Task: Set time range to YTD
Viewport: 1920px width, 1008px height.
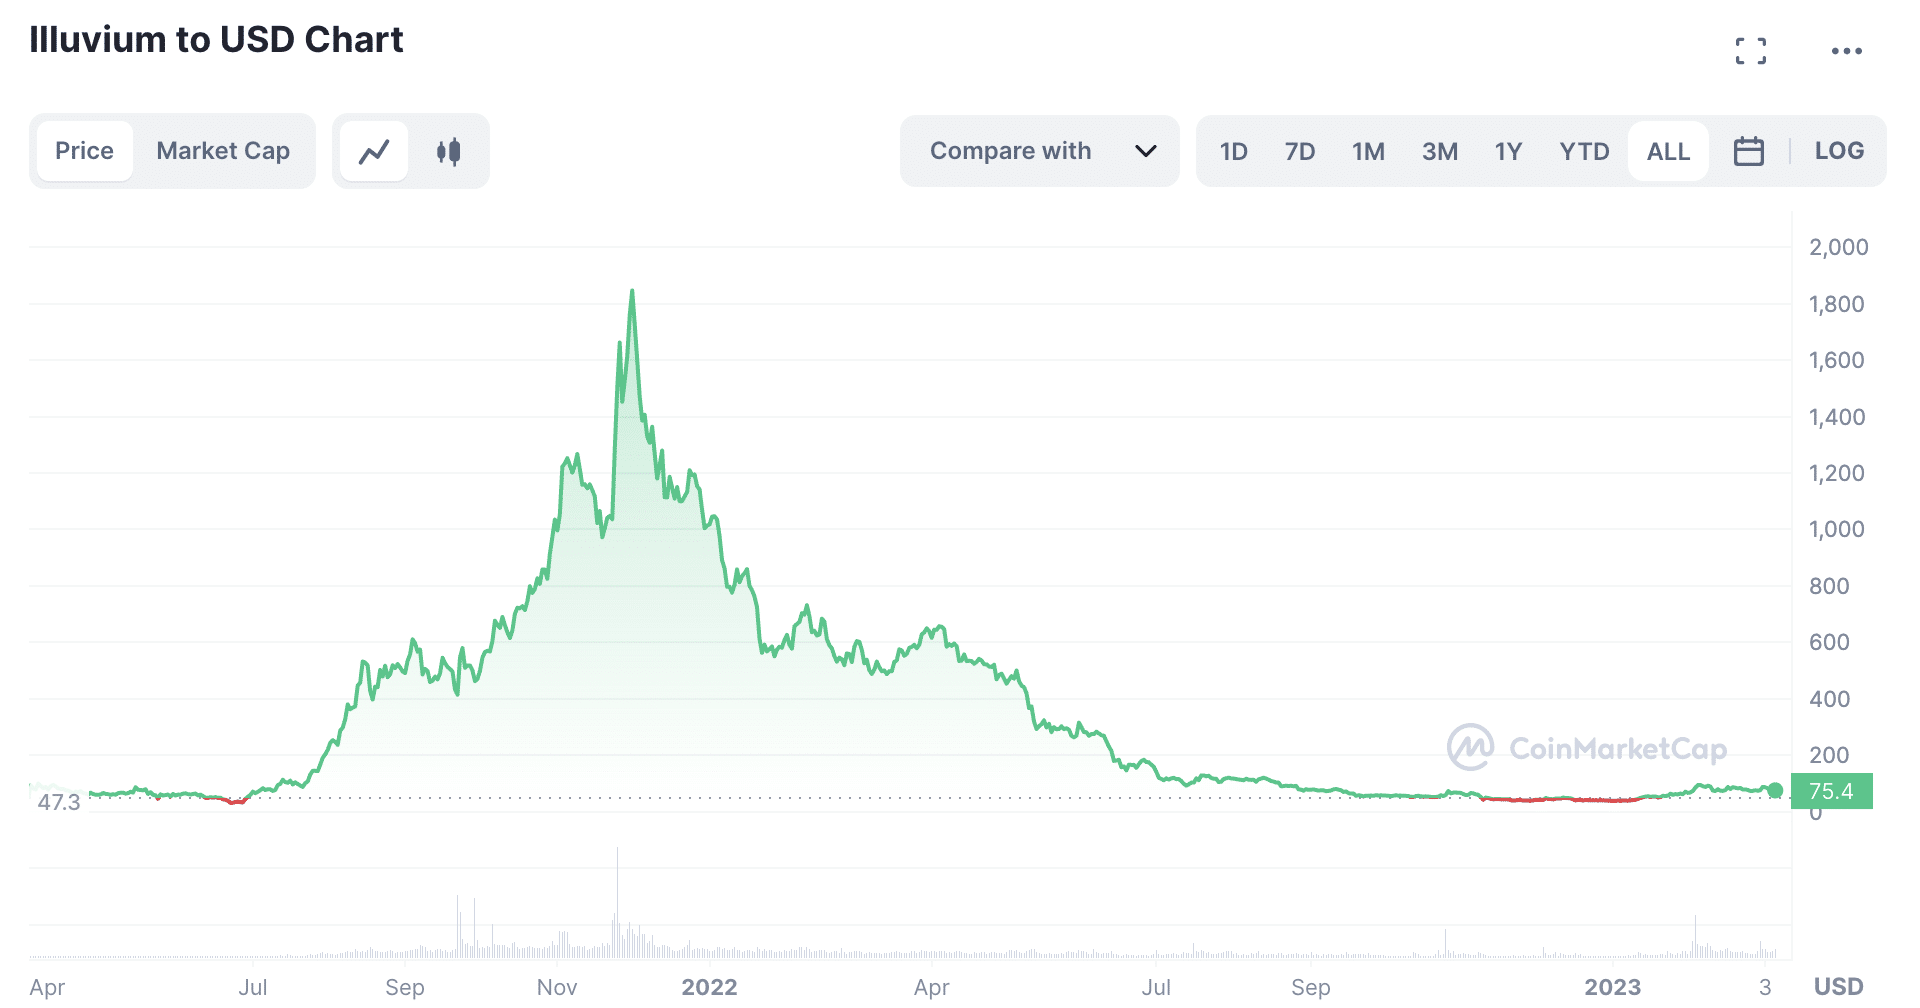Action: 1584,151
